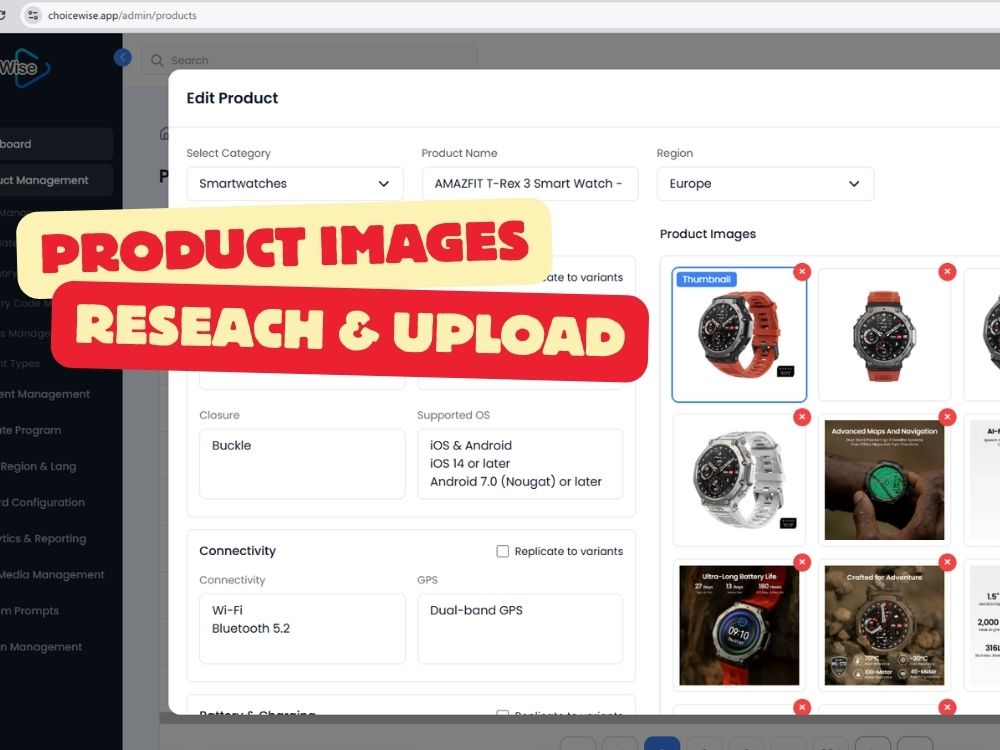Select the Crafted for Adventure image
The height and width of the screenshot is (750, 1000).
884,626
